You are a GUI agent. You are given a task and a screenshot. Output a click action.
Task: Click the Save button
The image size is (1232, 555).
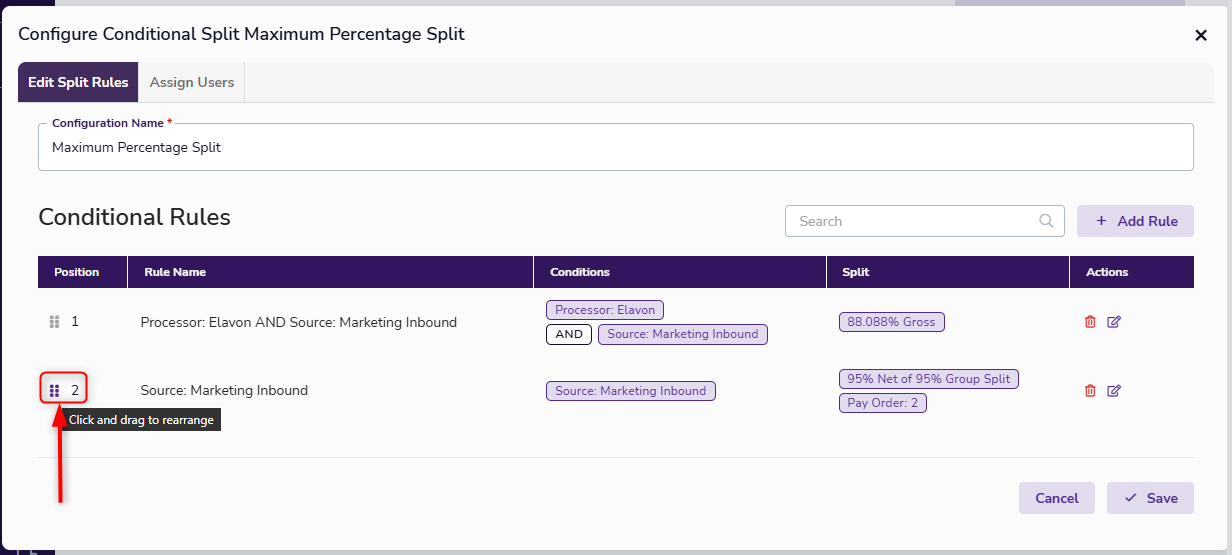1150,498
